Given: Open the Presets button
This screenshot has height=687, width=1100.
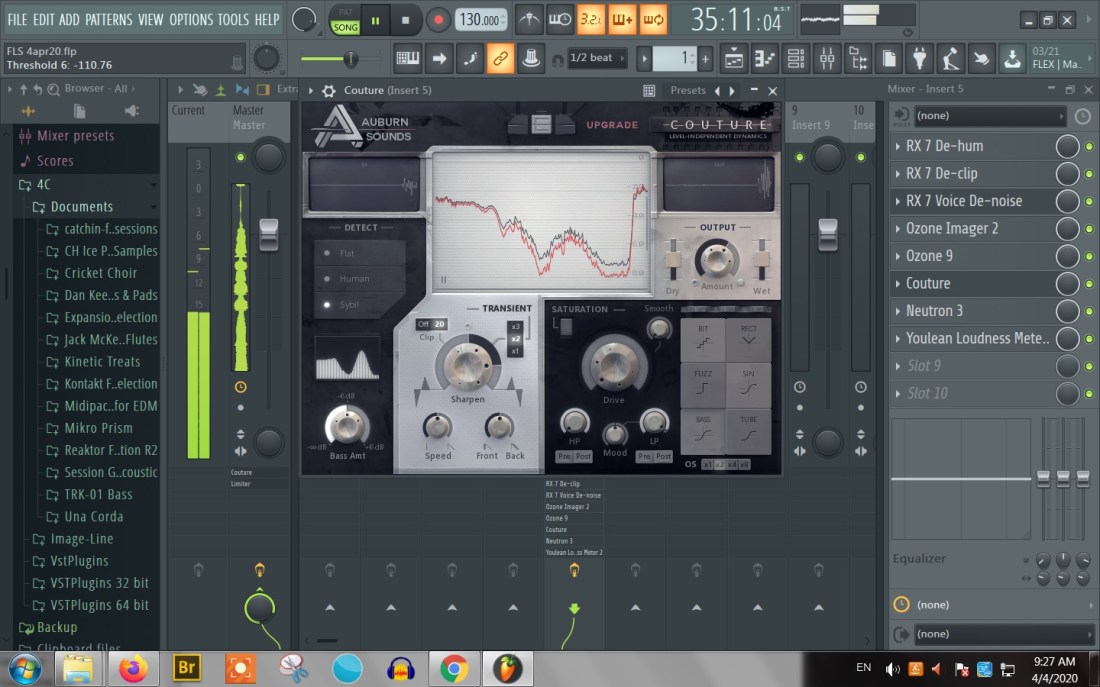Looking at the screenshot, I should [x=688, y=90].
